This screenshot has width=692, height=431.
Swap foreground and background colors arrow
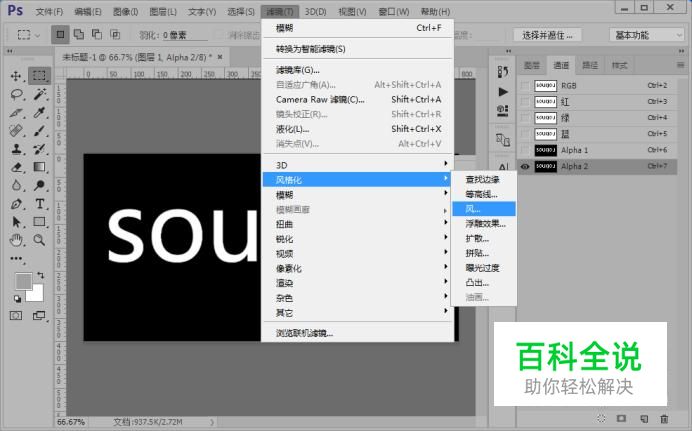(41, 275)
